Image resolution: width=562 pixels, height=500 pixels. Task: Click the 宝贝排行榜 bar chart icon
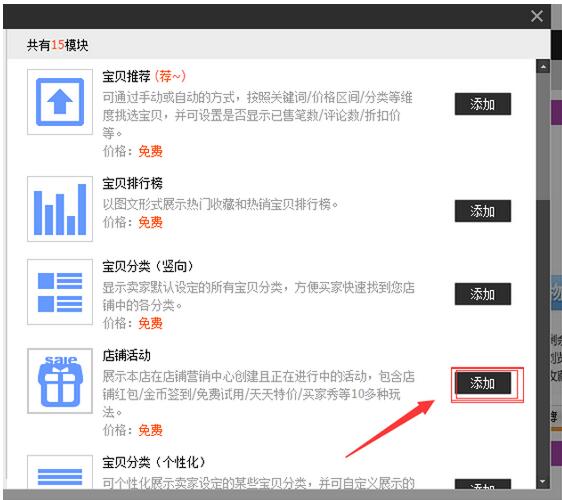60,209
